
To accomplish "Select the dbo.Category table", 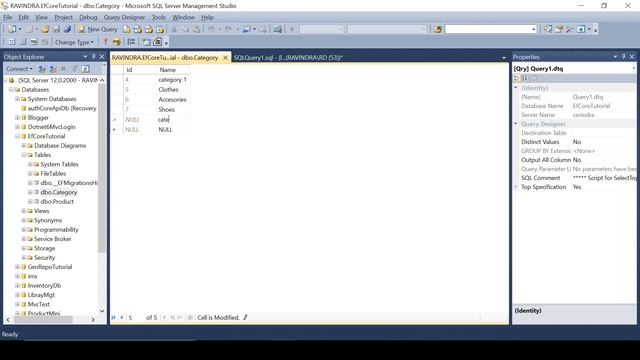I will tap(58, 192).
